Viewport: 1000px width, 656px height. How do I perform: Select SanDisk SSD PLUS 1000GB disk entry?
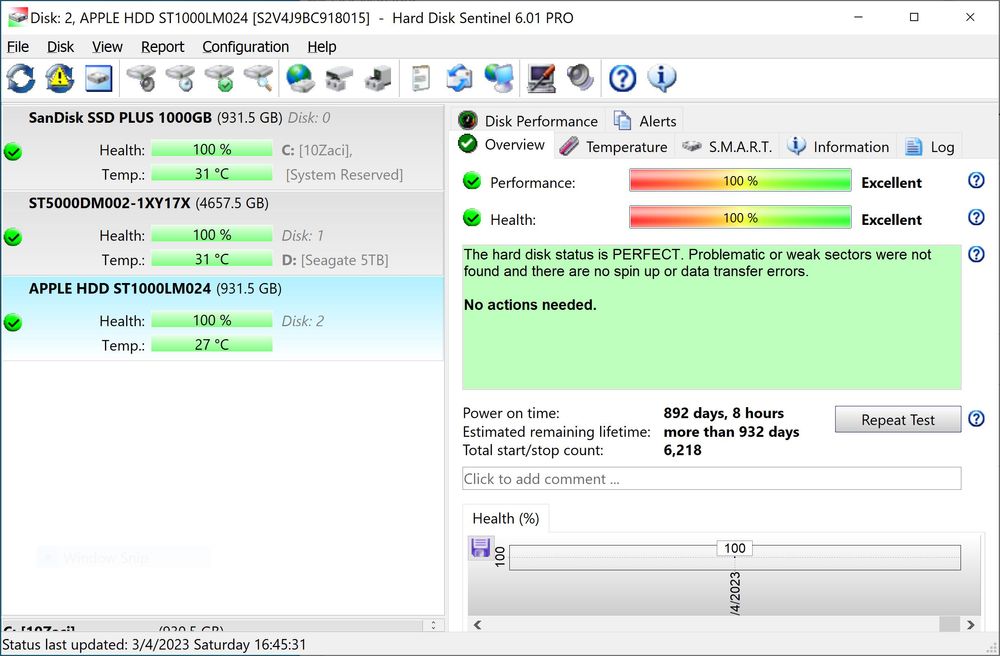[223, 147]
